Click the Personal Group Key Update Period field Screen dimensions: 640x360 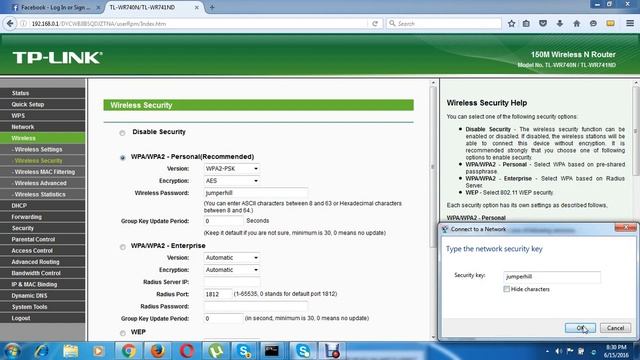click(223, 221)
